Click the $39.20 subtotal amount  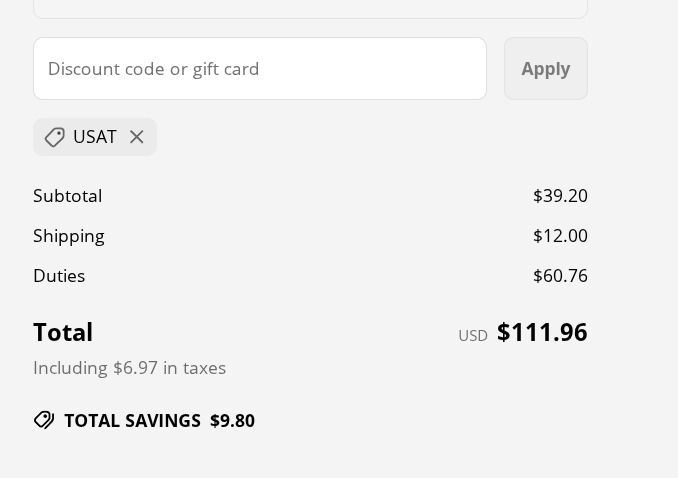pos(560,196)
